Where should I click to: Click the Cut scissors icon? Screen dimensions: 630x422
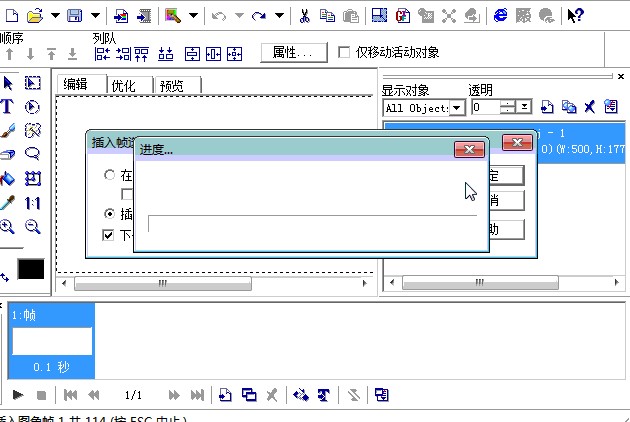click(304, 15)
